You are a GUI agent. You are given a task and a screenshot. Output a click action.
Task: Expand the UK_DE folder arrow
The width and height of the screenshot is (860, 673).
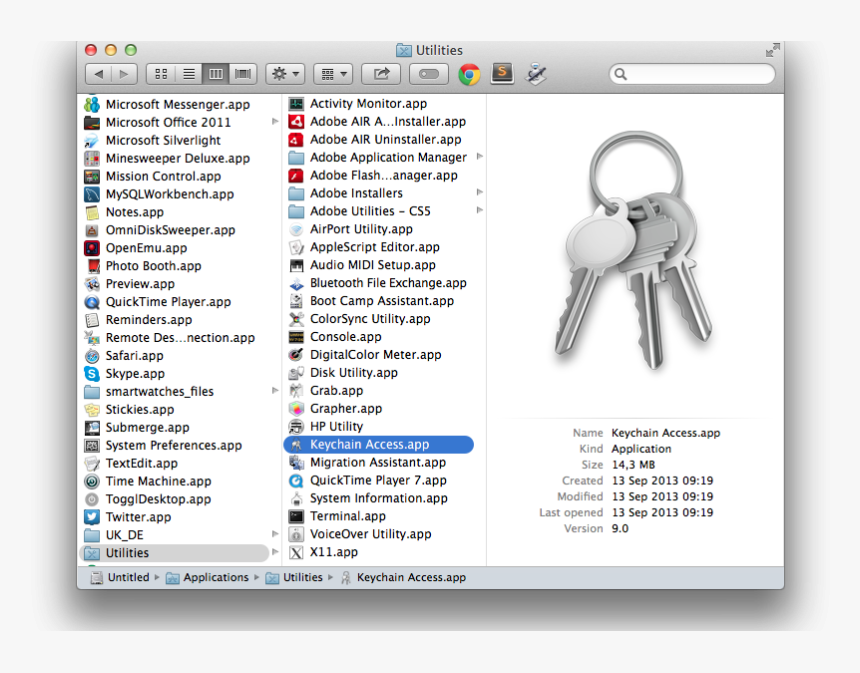pos(275,534)
